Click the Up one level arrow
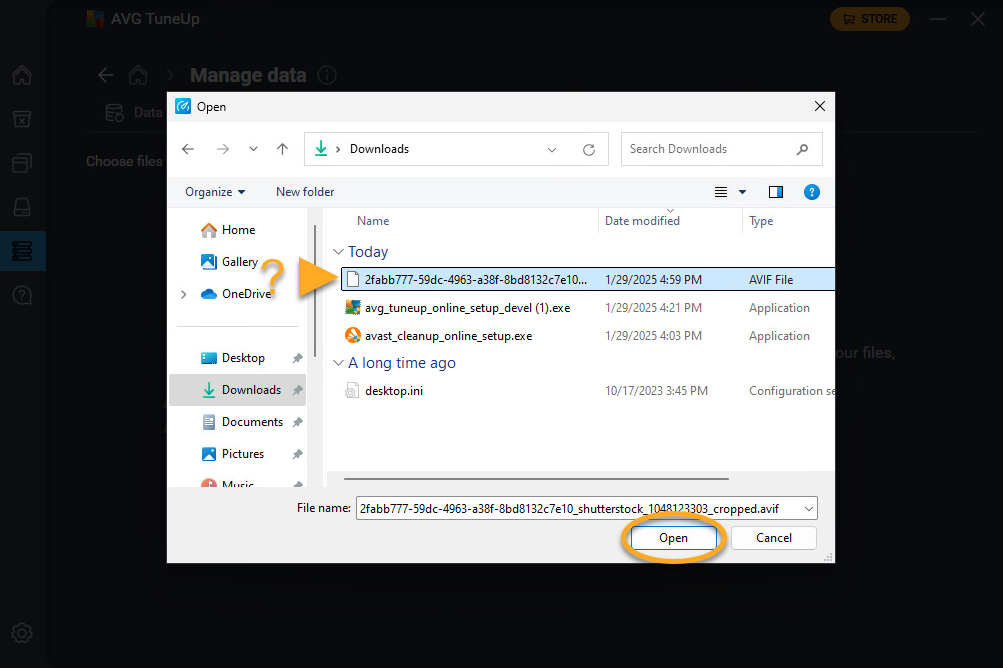 click(x=283, y=149)
